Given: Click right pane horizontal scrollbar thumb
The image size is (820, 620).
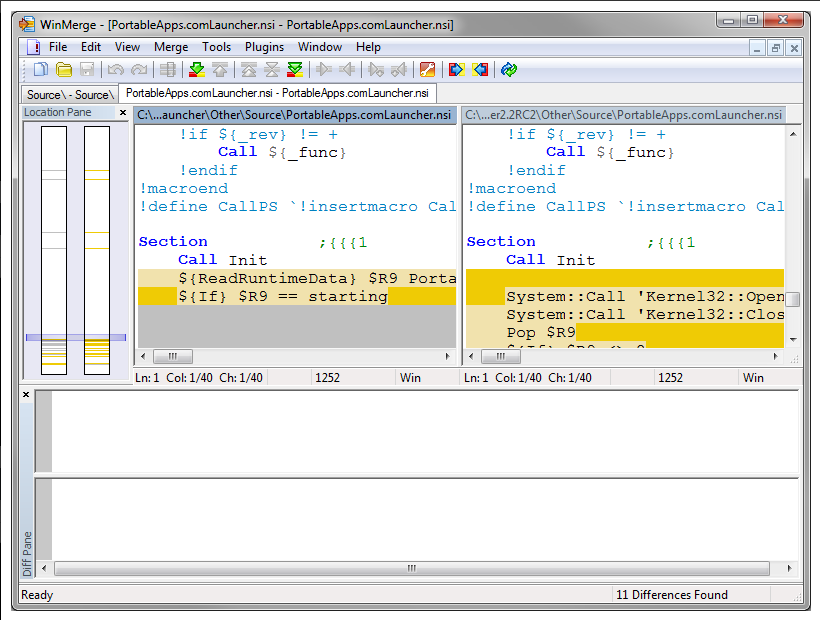Looking at the screenshot, I should coord(500,357).
